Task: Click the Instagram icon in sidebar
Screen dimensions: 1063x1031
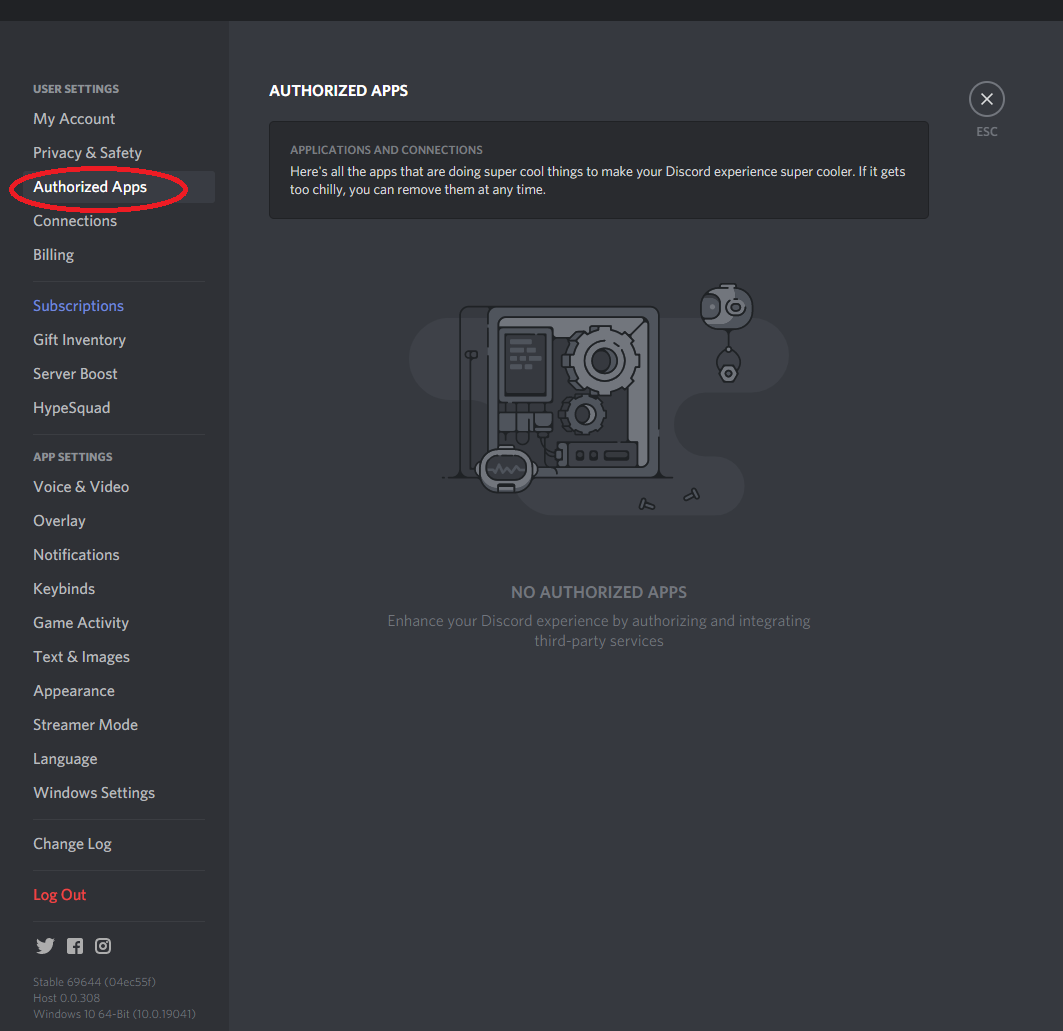Action: 103,946
